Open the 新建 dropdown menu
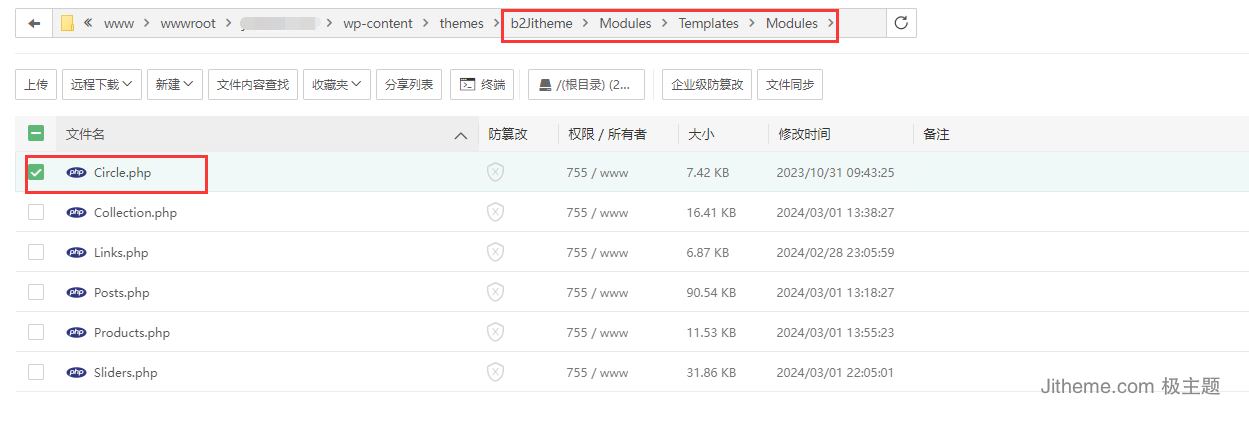The width and height of the screenshot is (1249, 423). click(x=174, y=85)
